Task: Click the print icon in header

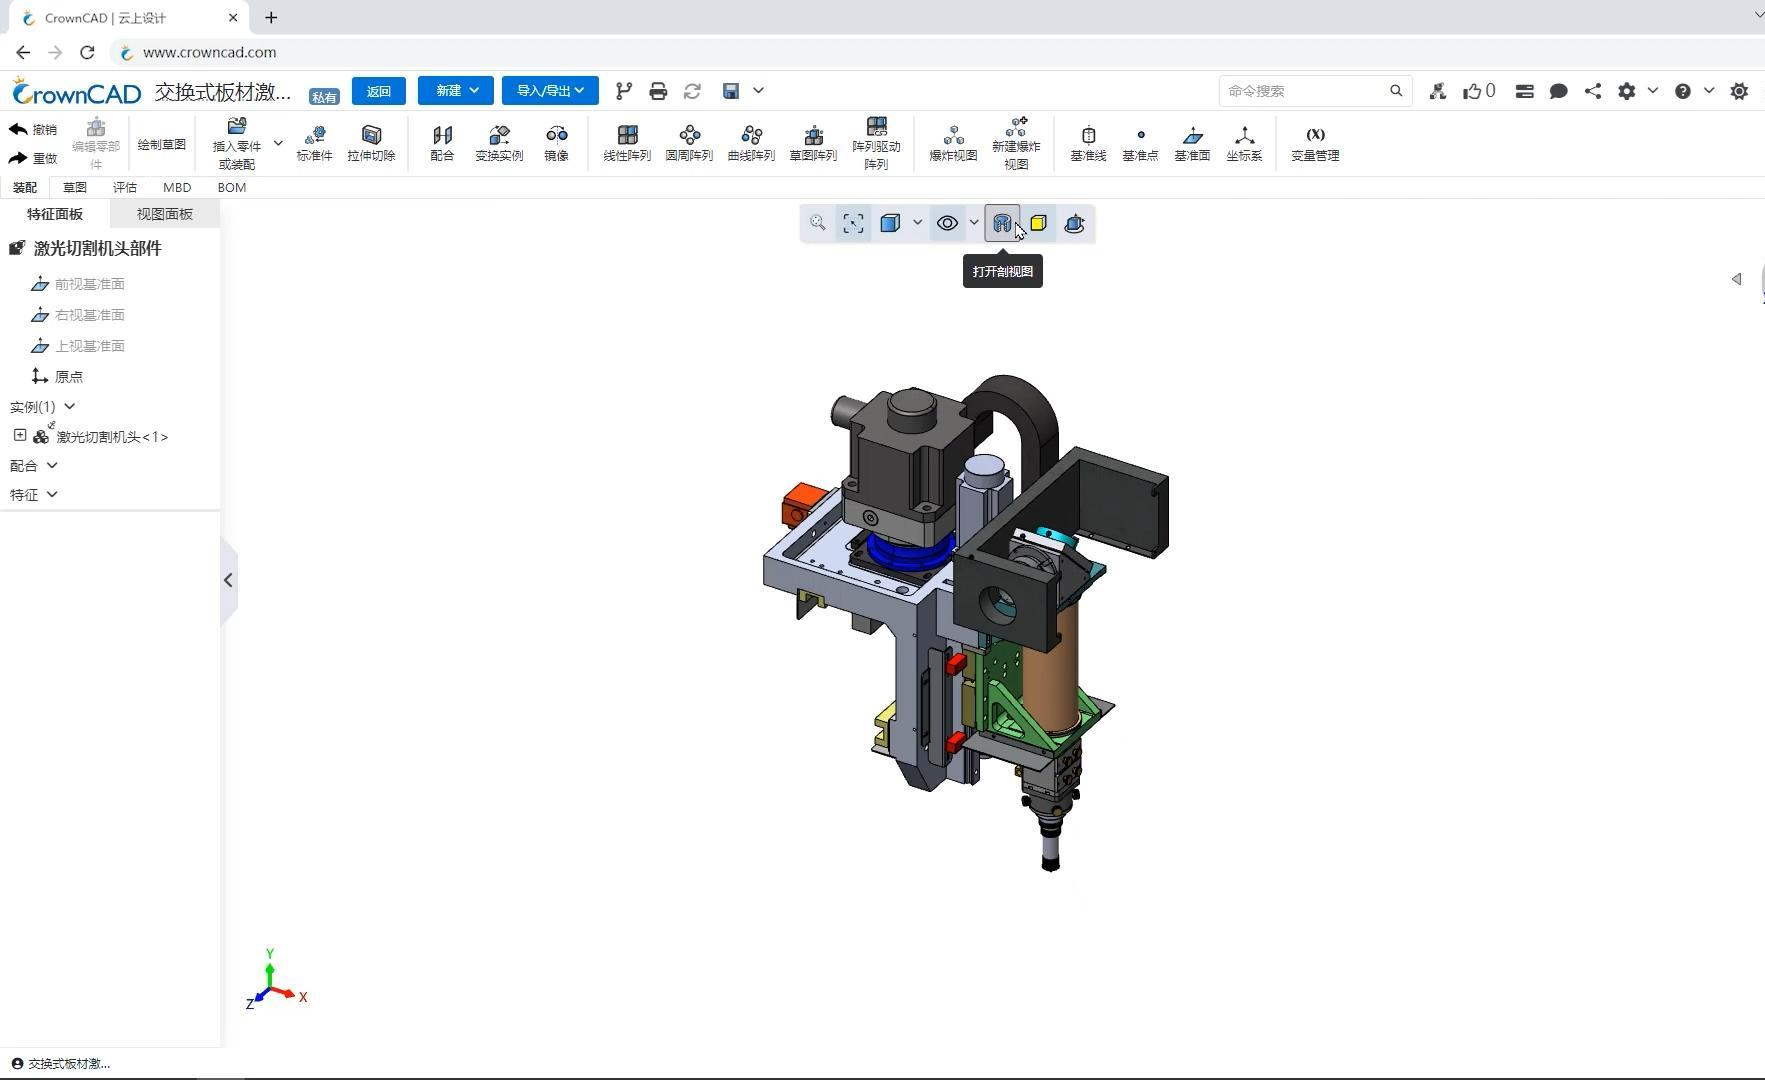Action: 658,91
